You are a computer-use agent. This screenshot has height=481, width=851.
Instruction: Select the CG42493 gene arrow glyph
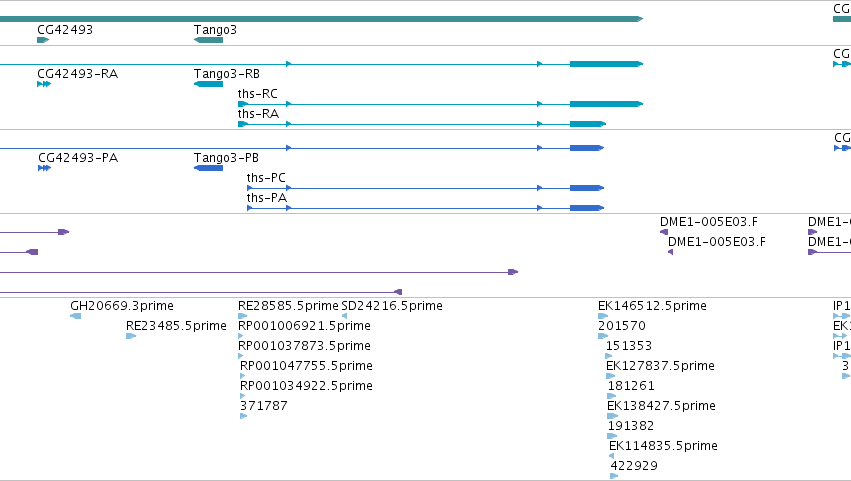pos(43,40)
